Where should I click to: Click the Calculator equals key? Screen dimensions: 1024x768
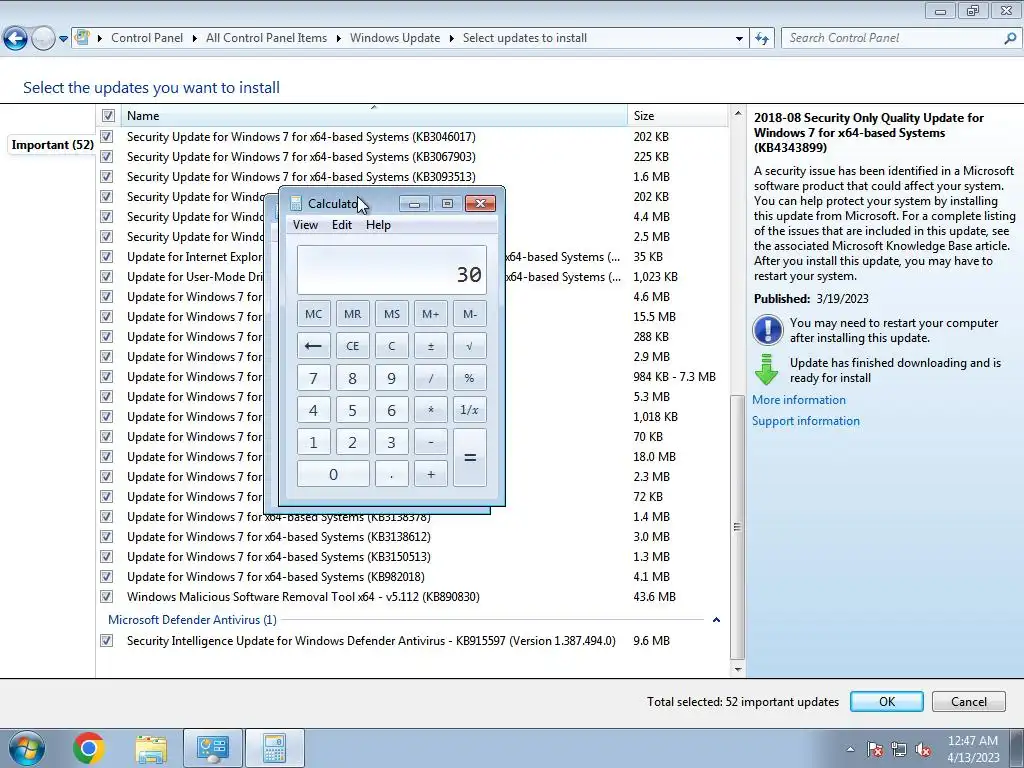click(470, 458)
